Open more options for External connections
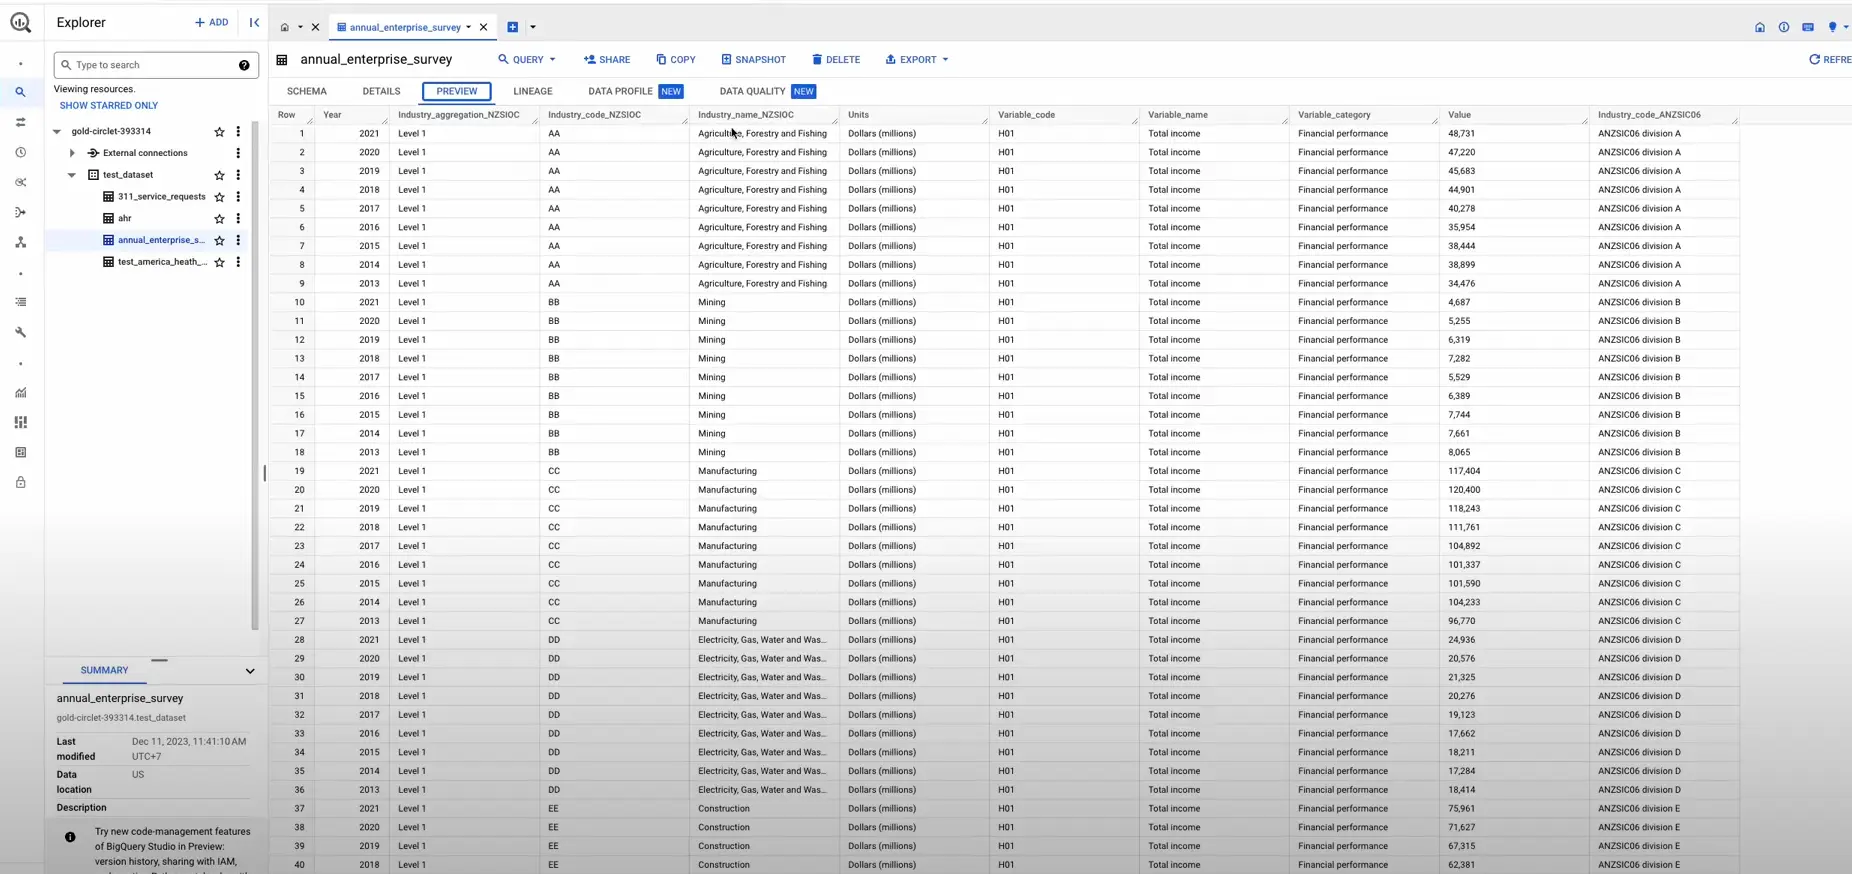 point(238,153)
